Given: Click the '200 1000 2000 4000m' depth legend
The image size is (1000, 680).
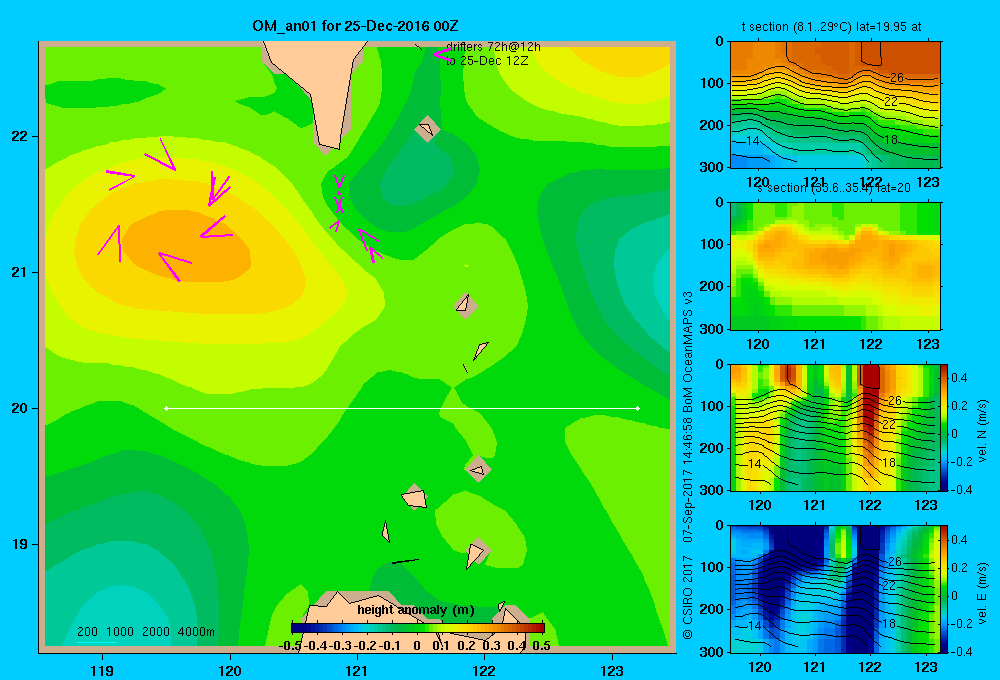Looking at the screenshot, I should (x=145, y=632).
